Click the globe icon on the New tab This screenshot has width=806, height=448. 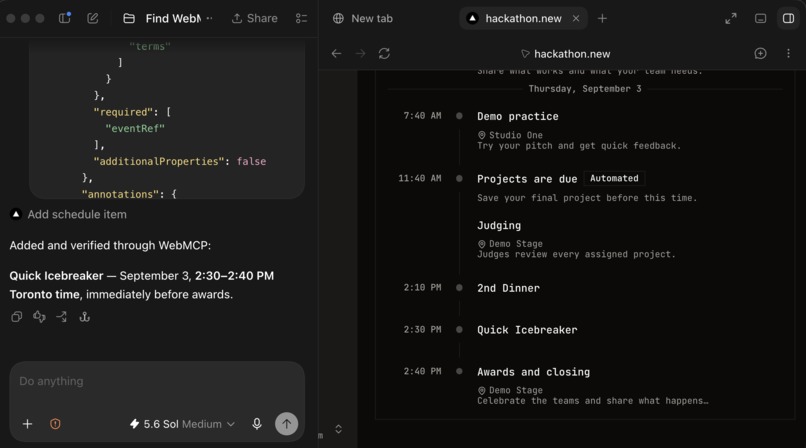click(x=338, y=18)
